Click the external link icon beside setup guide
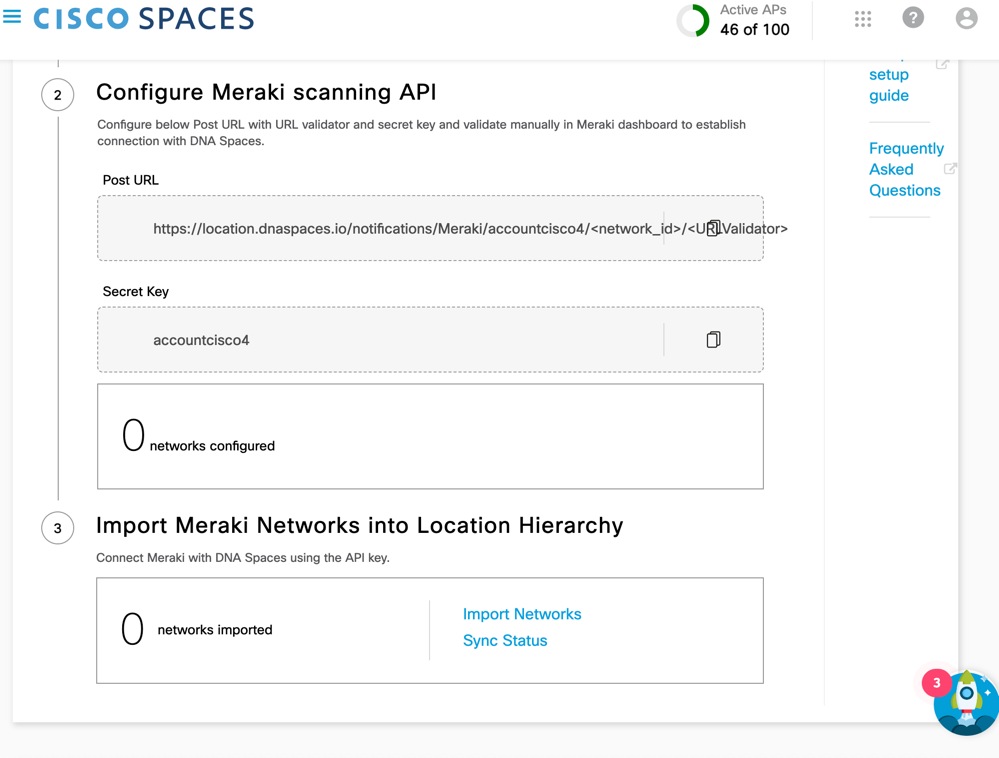 (941, 62)
